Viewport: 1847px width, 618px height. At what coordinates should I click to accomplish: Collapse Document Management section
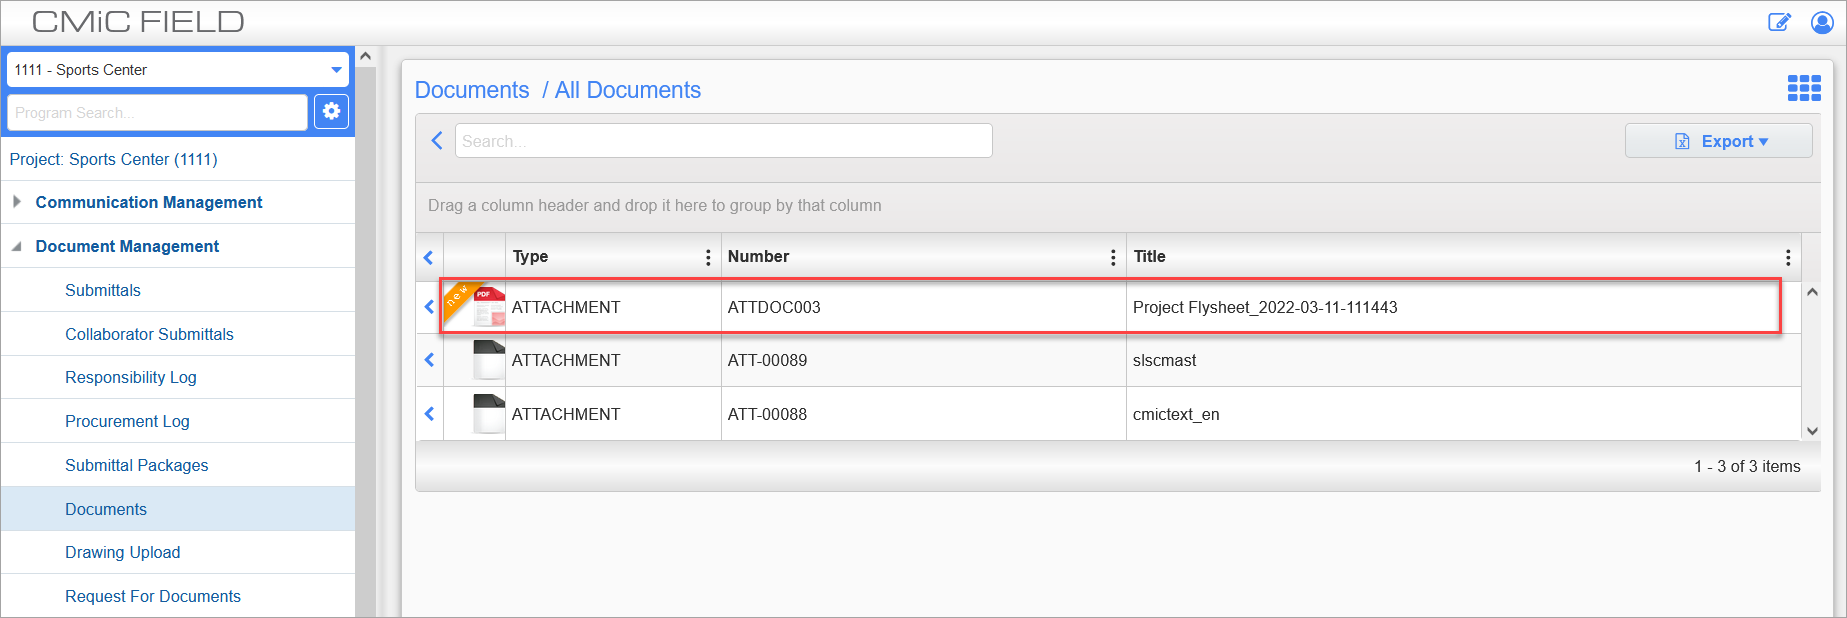click(17, 246)
